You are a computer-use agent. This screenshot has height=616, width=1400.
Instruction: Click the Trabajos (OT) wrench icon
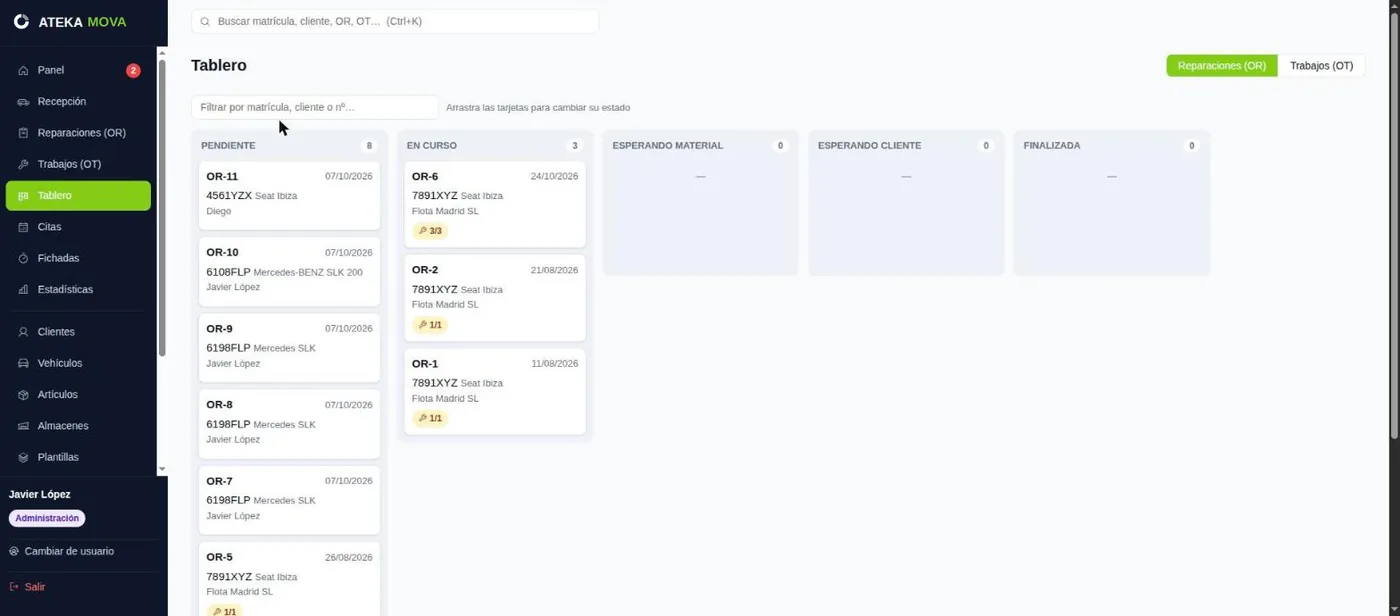24,164
